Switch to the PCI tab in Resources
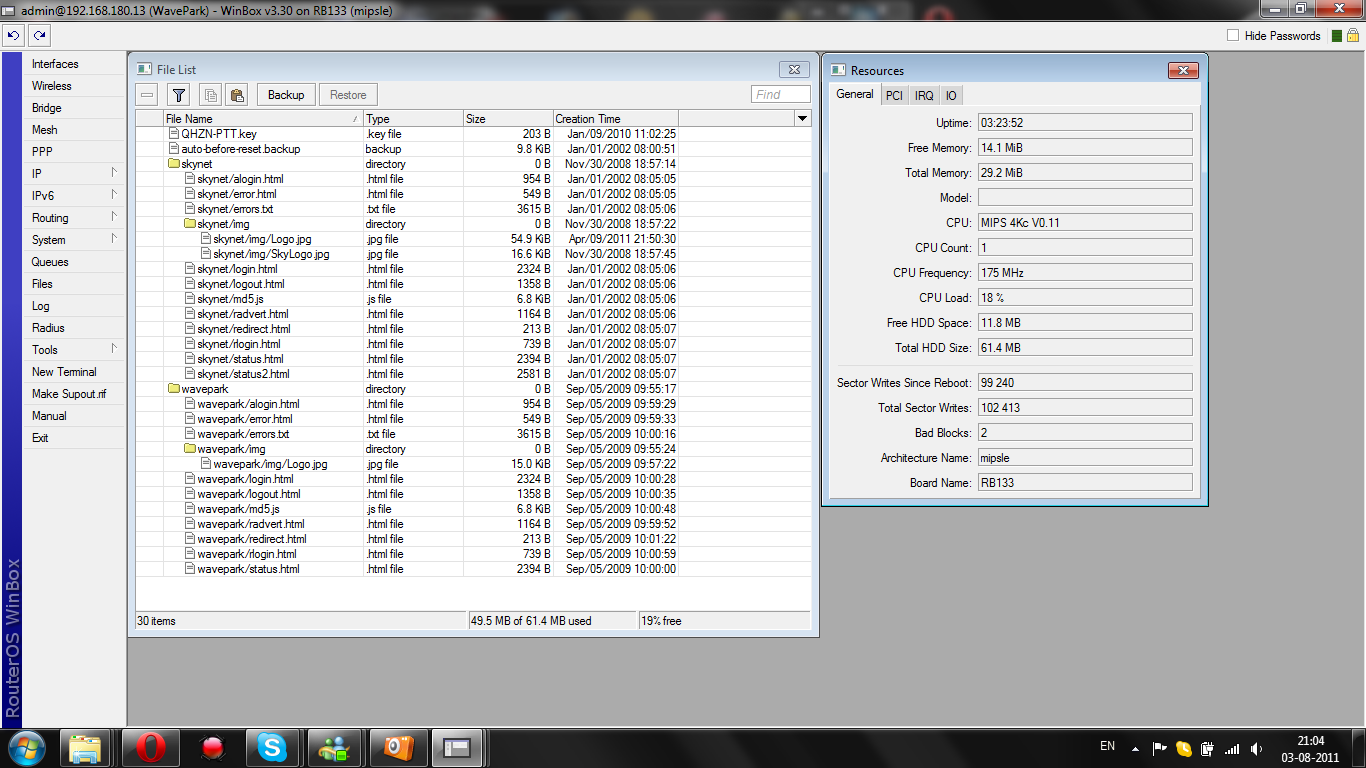Screen dimensions: 1366x768 tap(894, 95)
